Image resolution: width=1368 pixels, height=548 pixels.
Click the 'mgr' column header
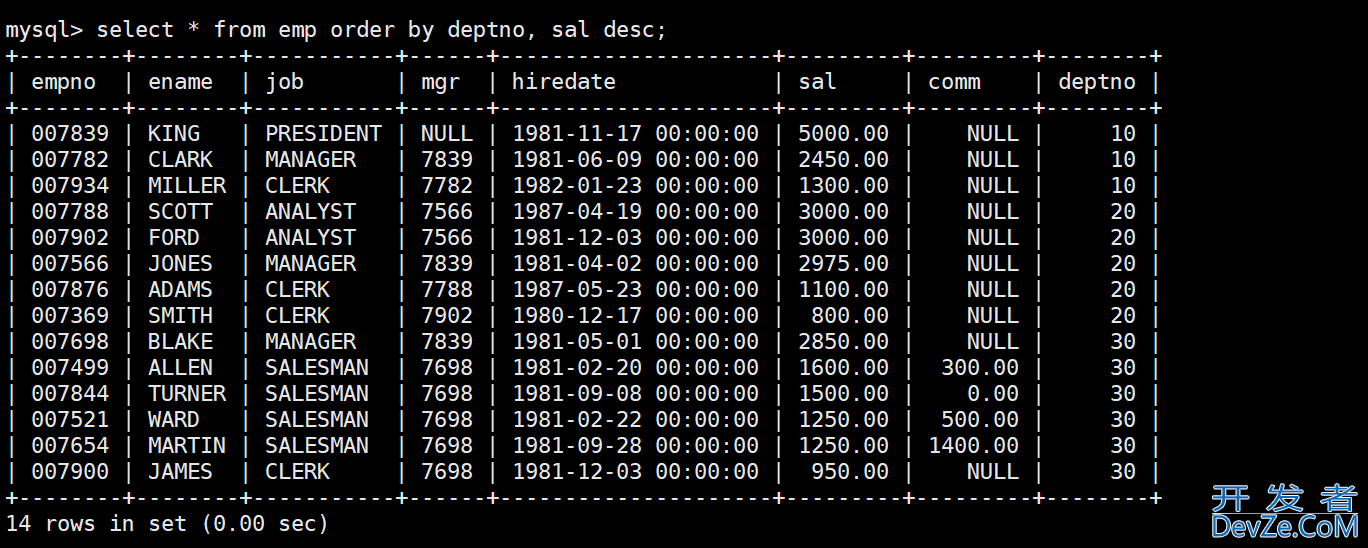[440, 83]
